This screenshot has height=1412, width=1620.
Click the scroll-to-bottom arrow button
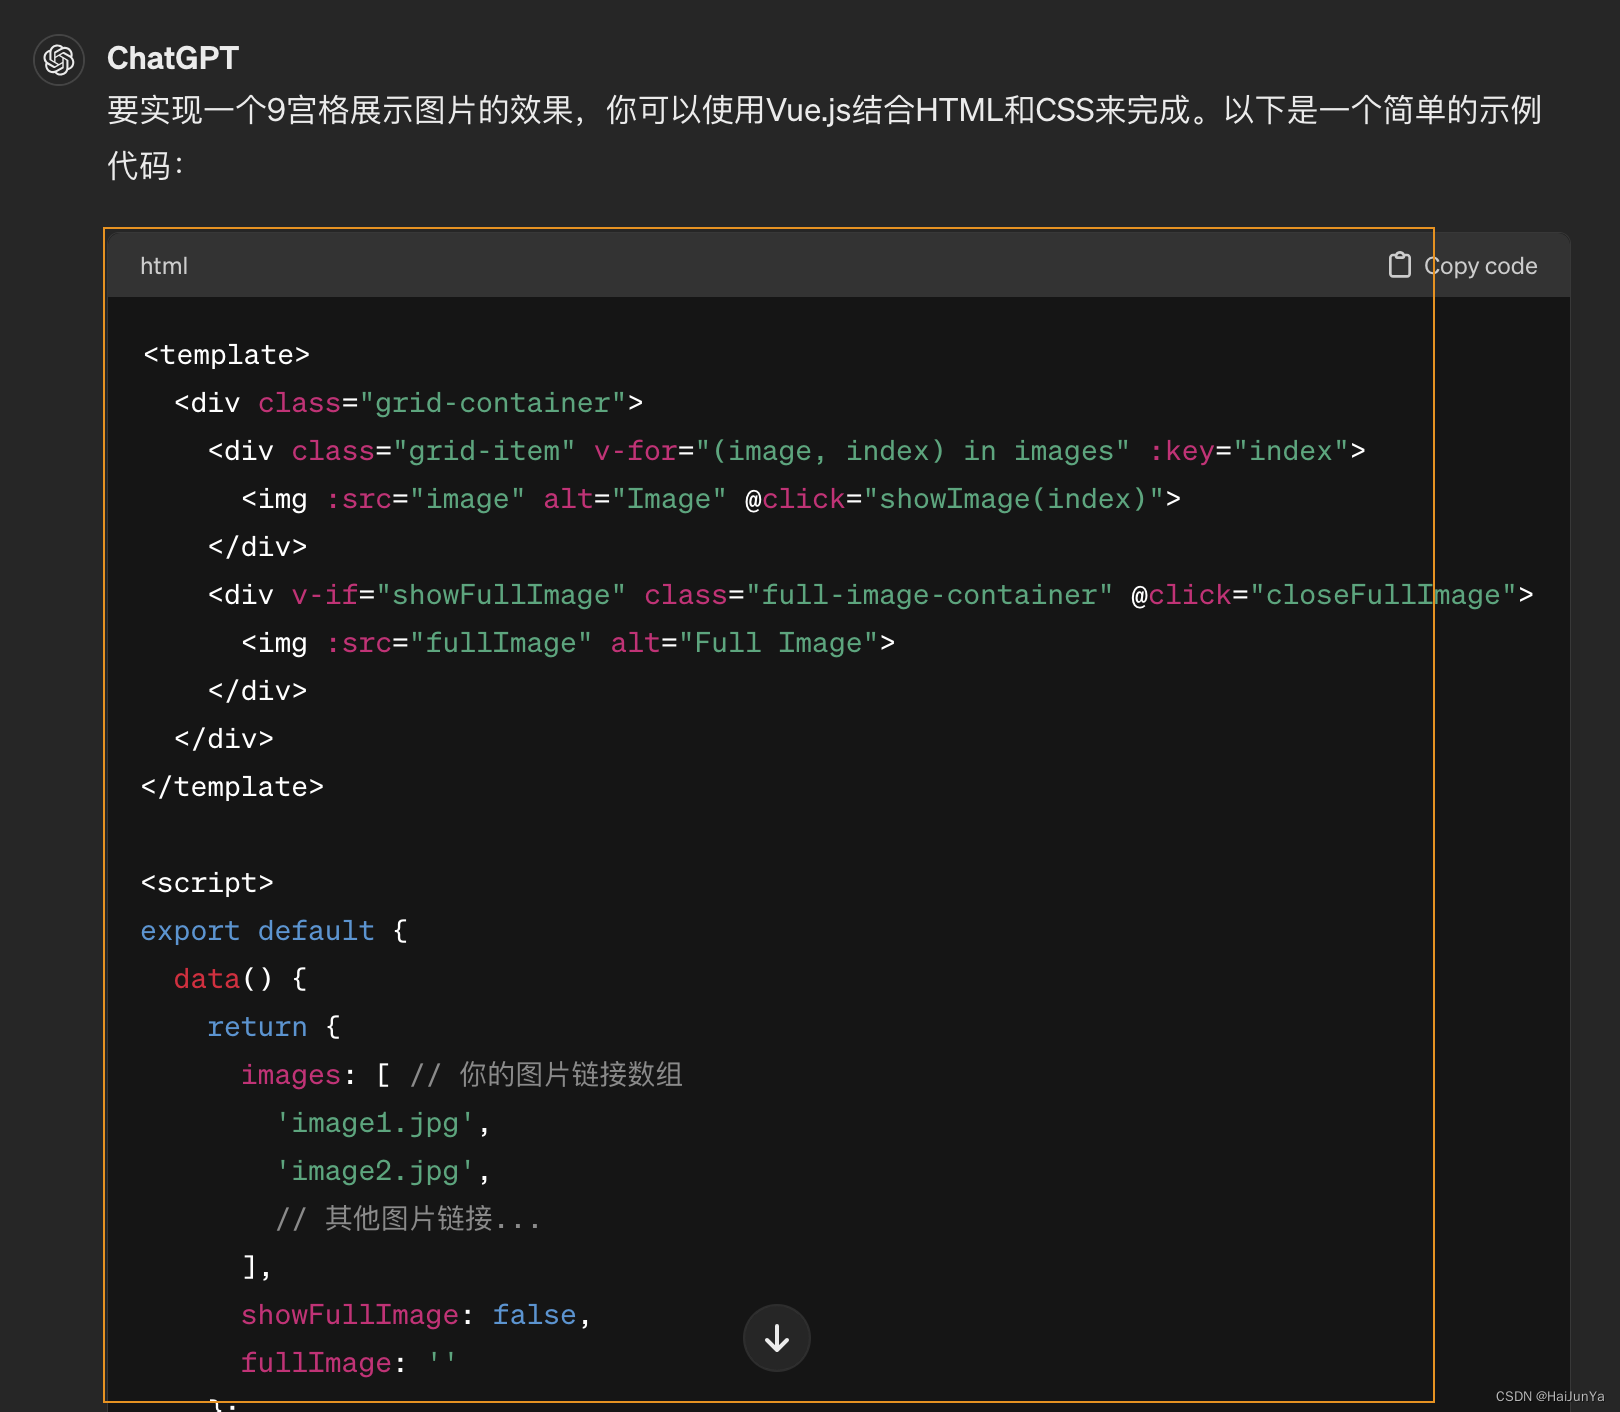(x=777, y=1338)
